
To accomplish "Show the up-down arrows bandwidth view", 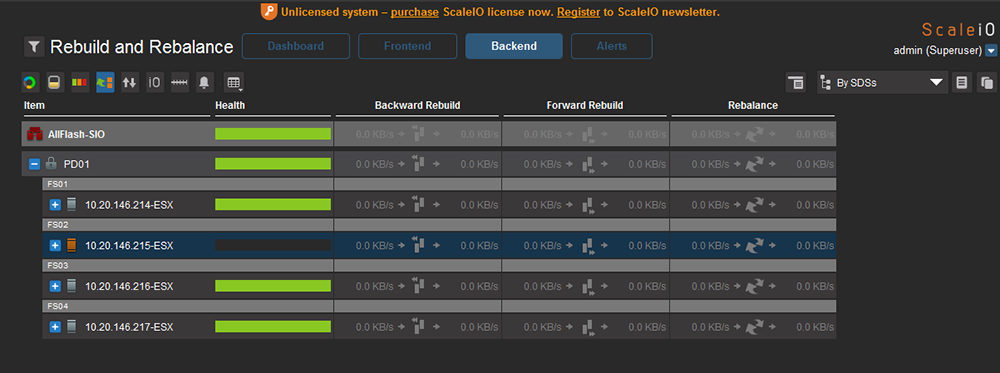I will click(130, 82).
